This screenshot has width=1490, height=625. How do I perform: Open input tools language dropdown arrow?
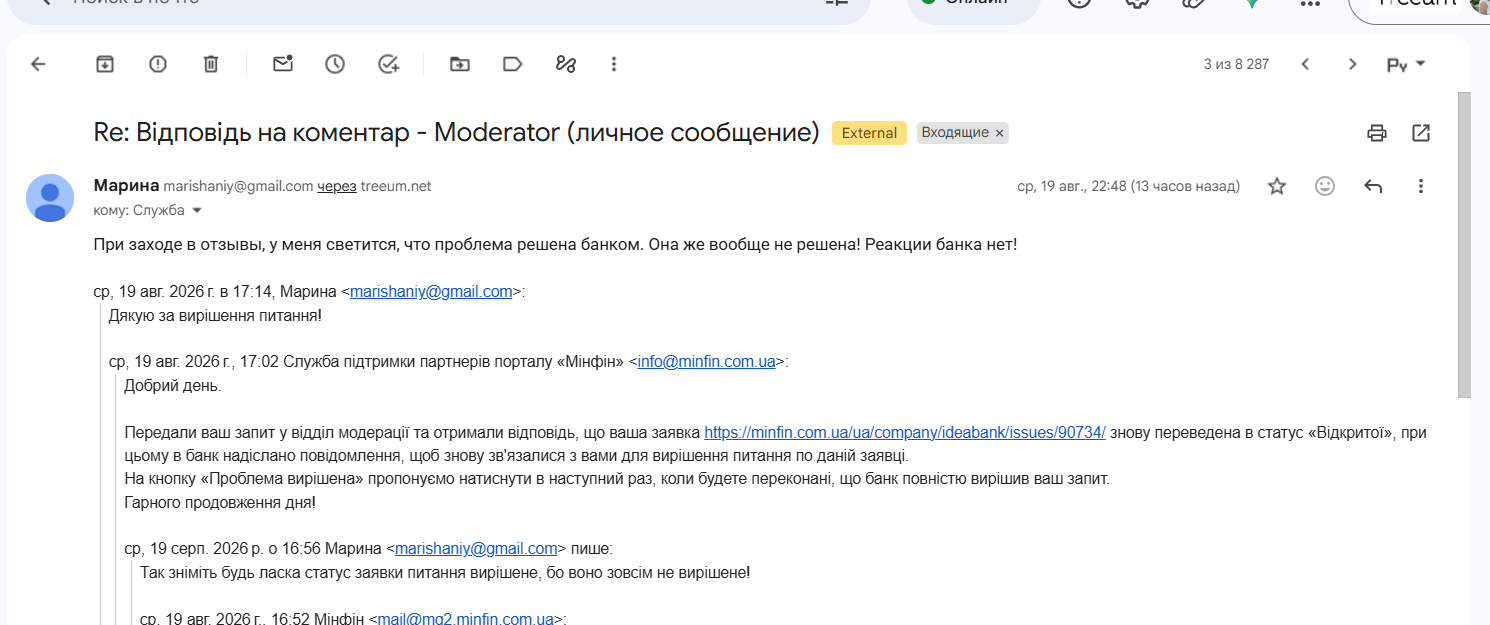(1421, 64)
